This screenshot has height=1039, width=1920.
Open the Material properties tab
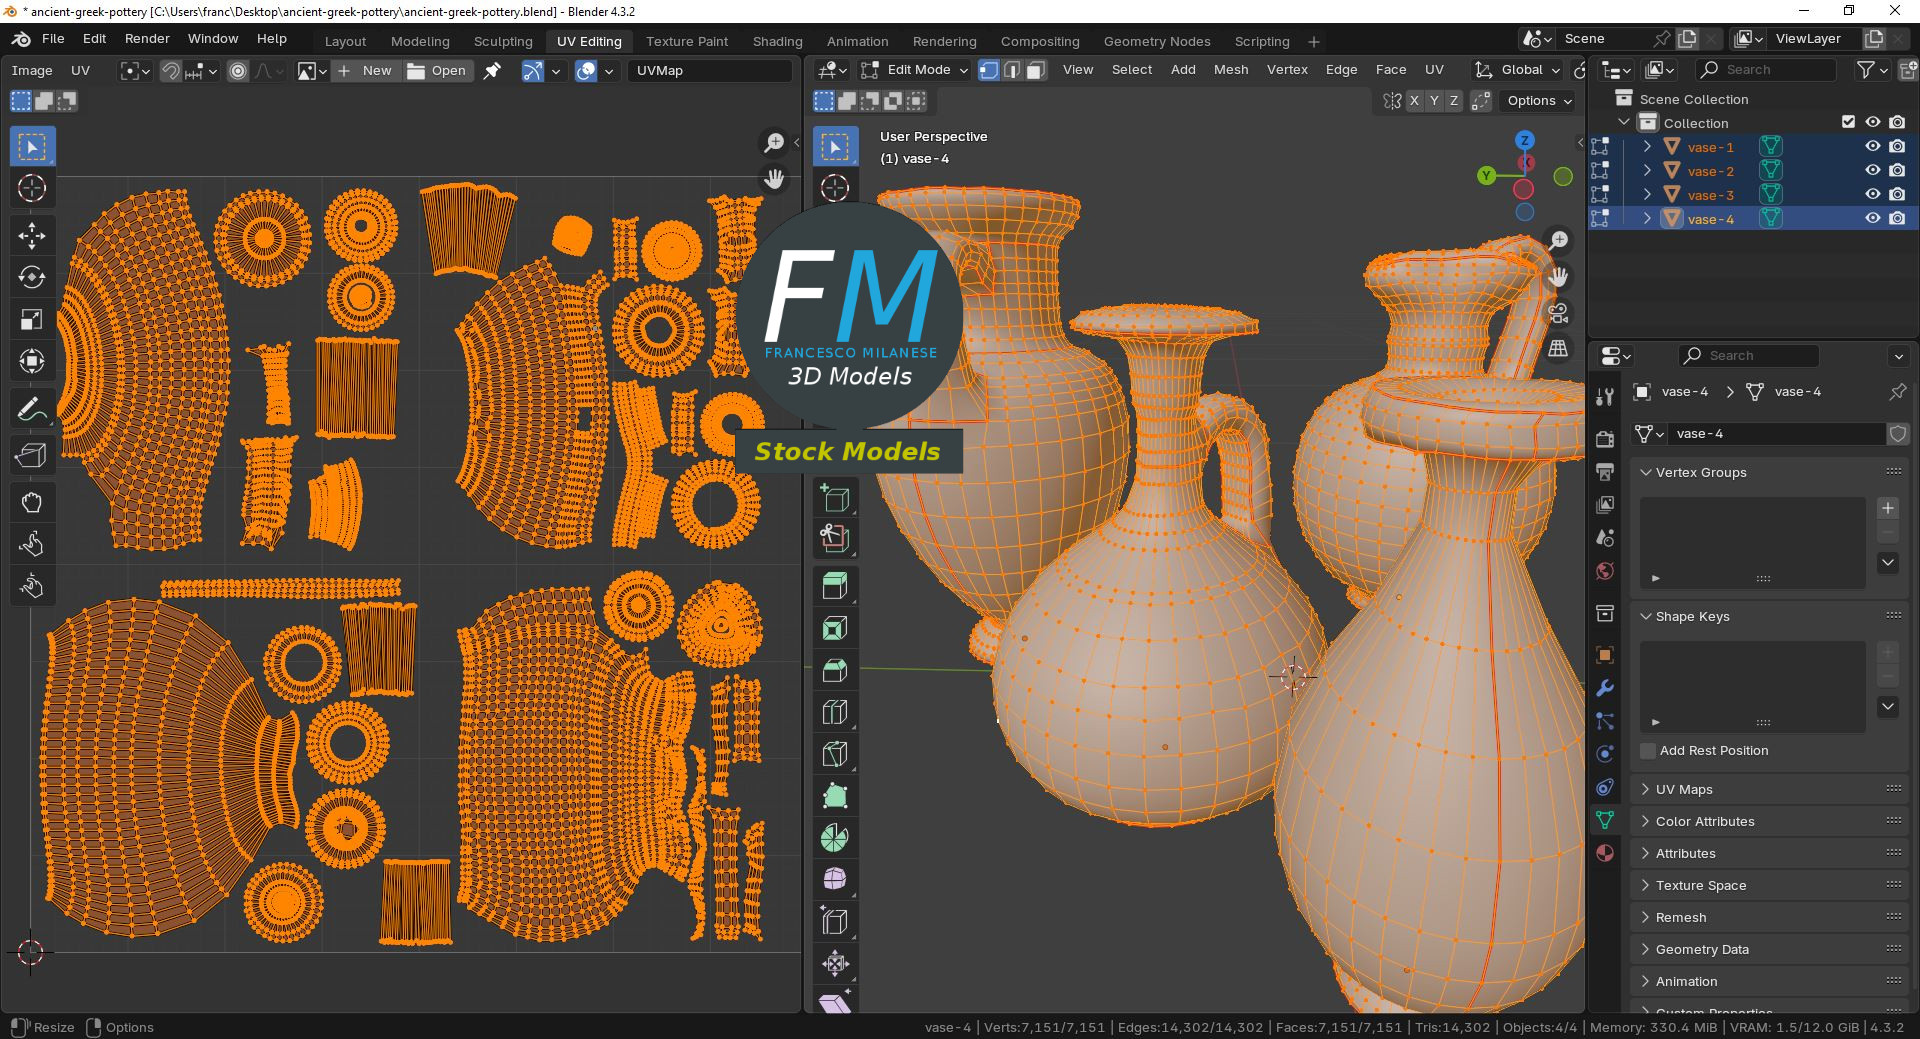point(1605,853)
